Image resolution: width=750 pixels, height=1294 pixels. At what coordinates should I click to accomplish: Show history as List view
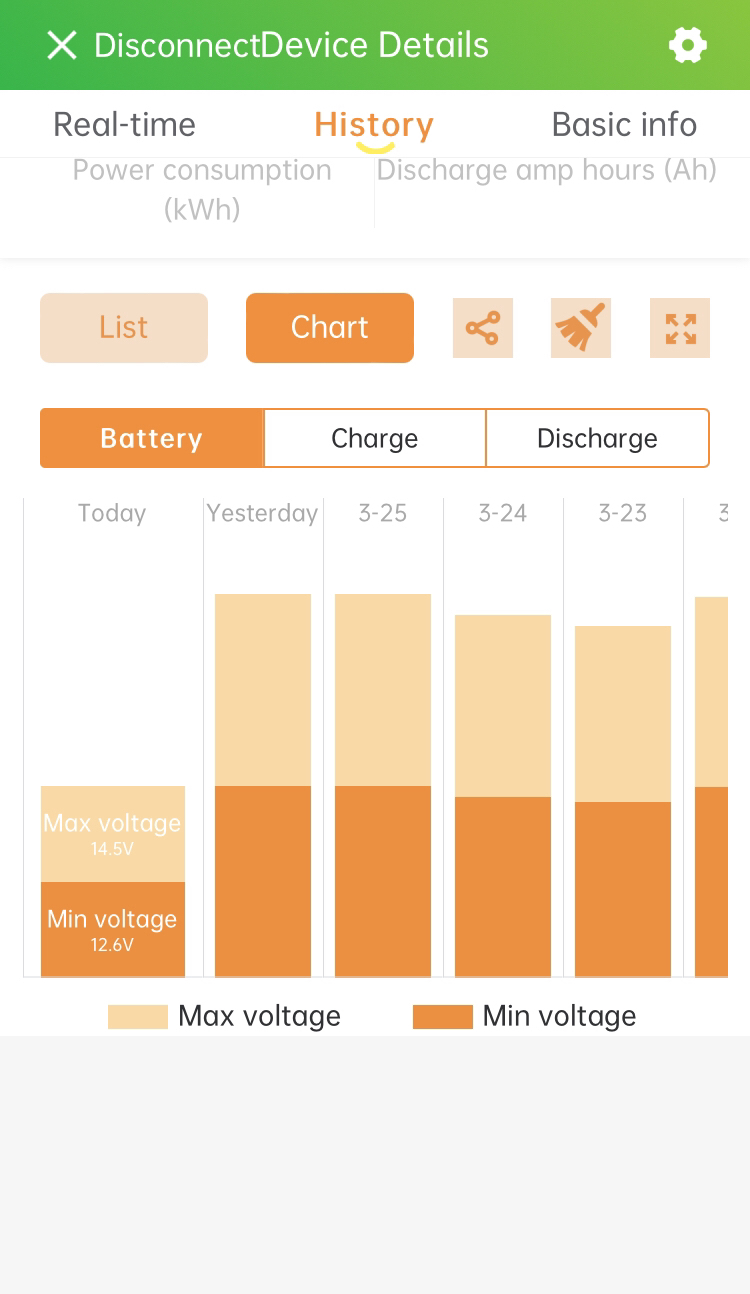point(124,328)
